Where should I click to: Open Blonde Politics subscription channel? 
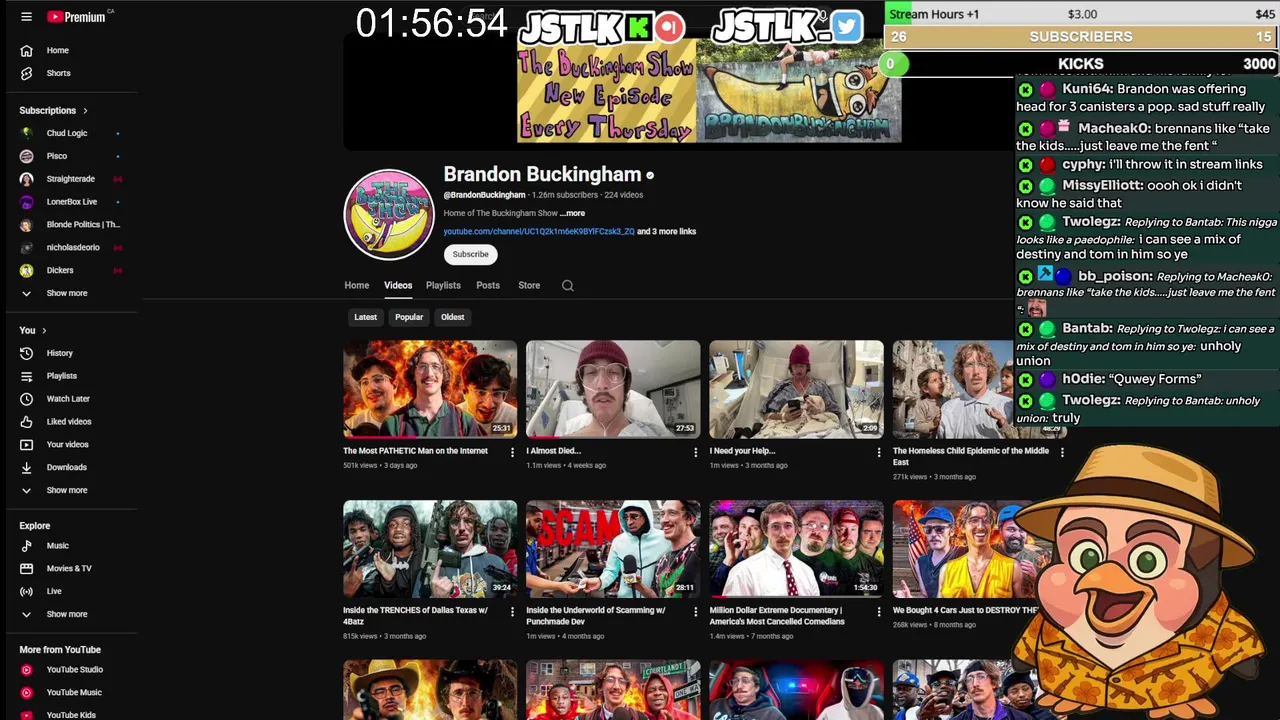70,225
